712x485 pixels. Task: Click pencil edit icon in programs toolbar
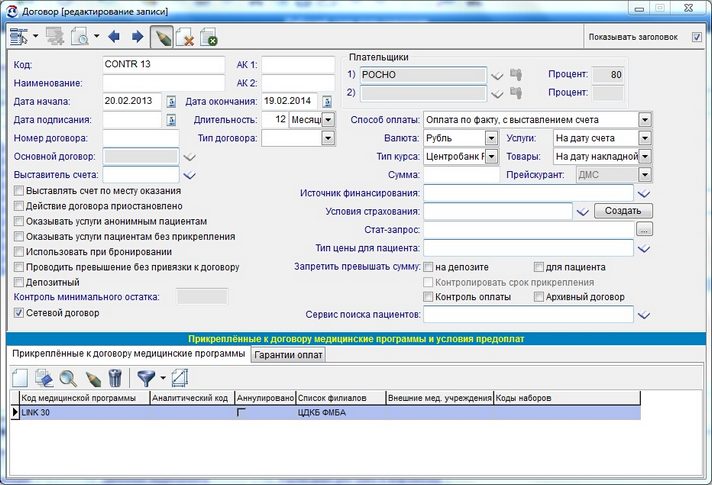tap(92, 379)
